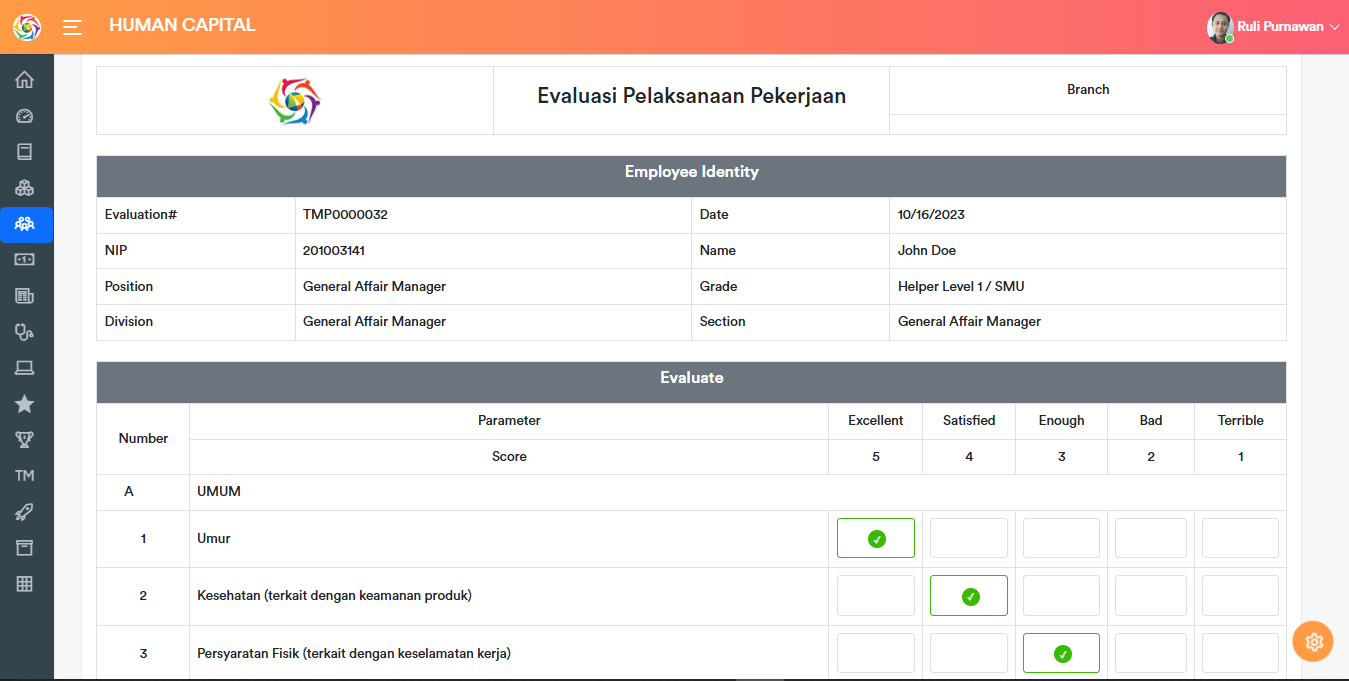Select Bad for Kesehatan

[x=1151, y=595]
